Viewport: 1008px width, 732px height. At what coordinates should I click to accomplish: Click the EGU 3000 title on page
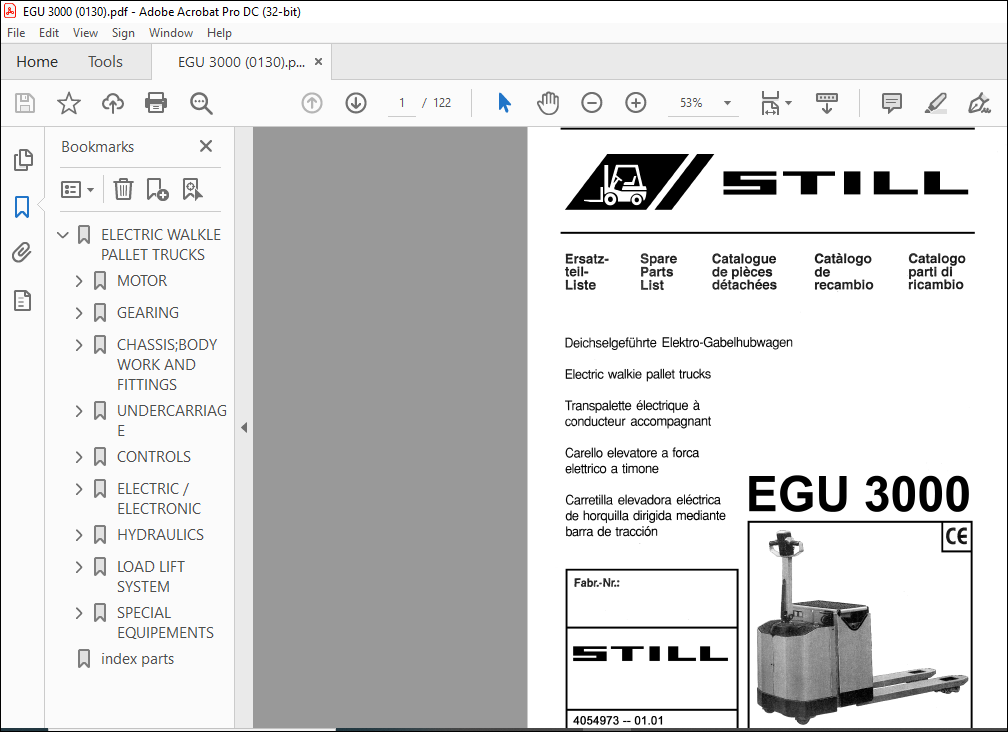[858, 494]
